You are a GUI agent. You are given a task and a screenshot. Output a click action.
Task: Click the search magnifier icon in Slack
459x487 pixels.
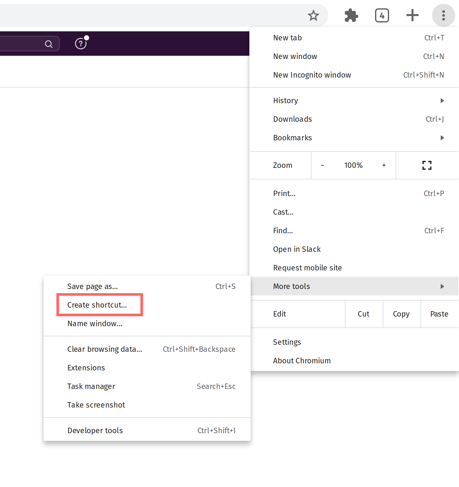pyautogui.click(x=49, y=44)
